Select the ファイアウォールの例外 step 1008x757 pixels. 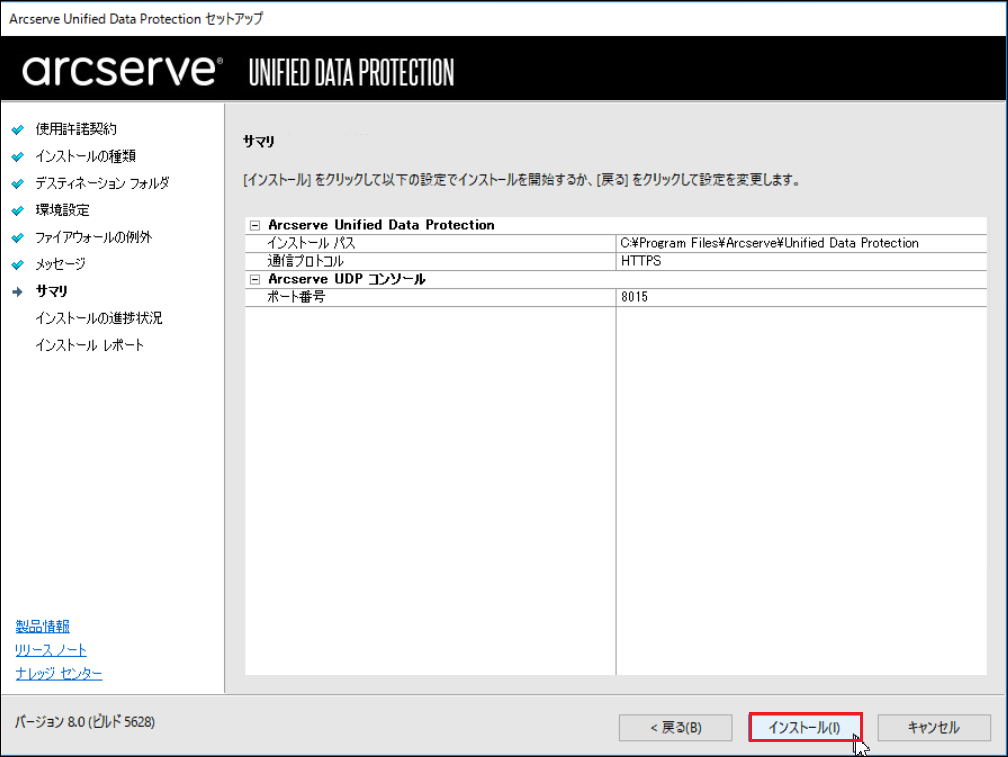tap(94, 237)
